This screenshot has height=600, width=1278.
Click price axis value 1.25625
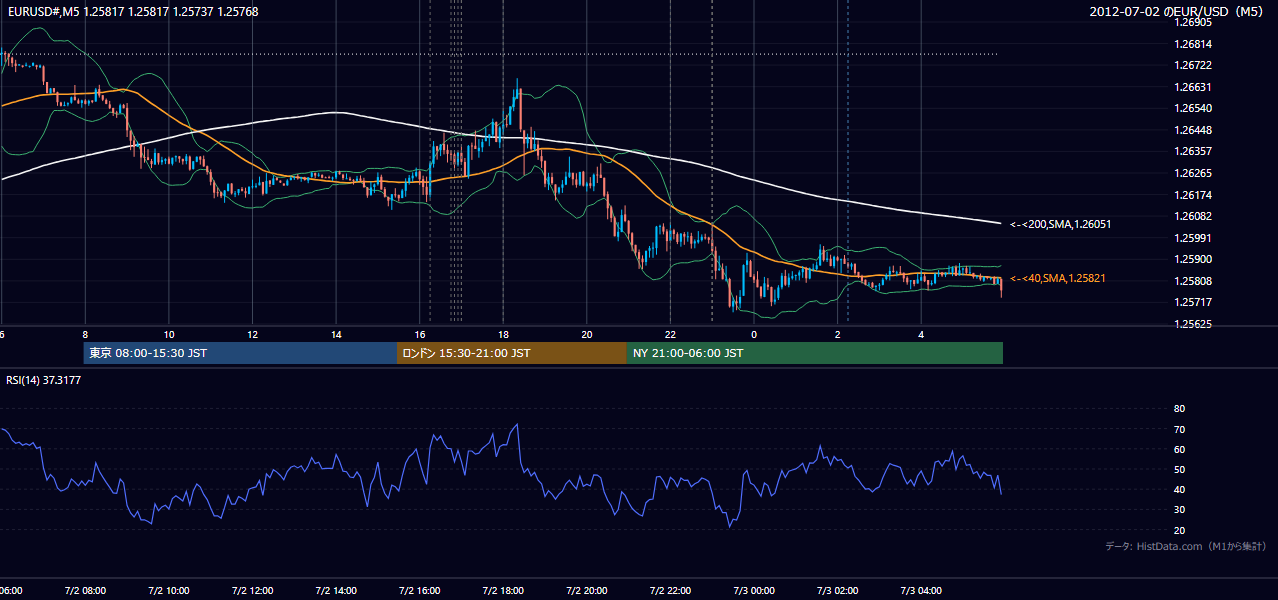pyautogui.click(x=1195, y=324)
